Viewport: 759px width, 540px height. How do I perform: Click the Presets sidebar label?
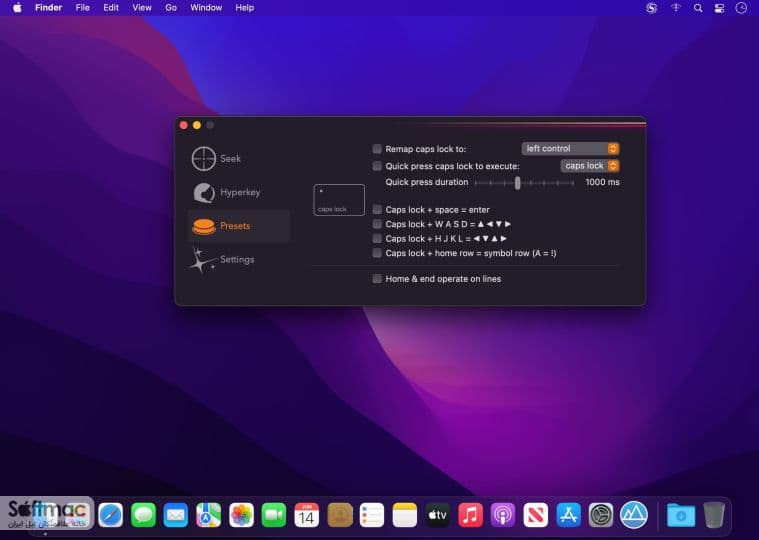click(235, 226)
